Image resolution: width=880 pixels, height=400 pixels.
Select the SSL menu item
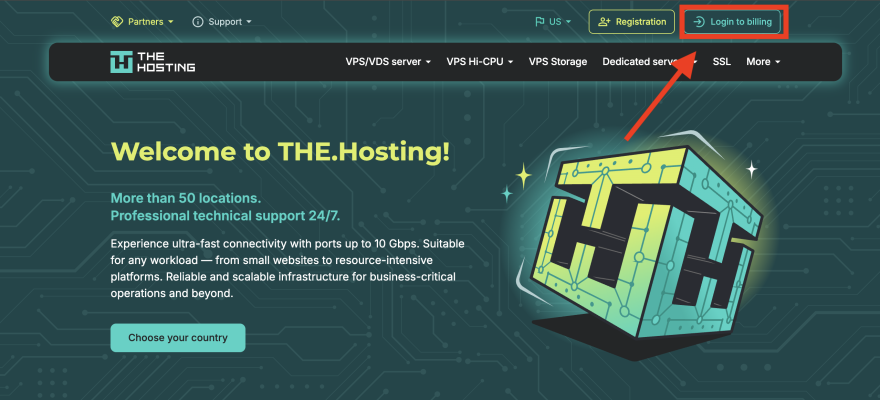(x=722, y=62)
